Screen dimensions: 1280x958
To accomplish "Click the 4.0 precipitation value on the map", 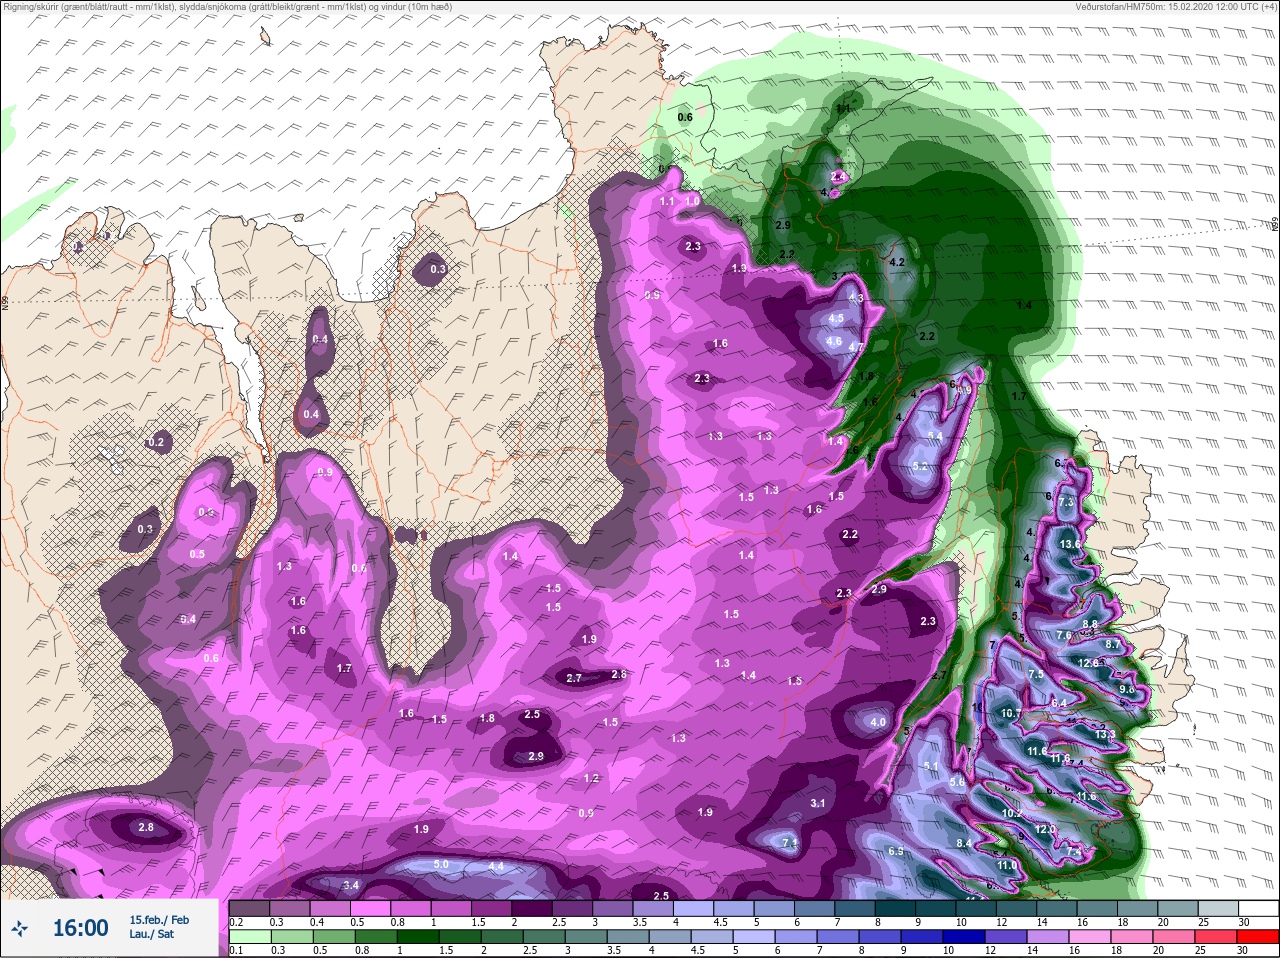I will (x=878, y=722).
